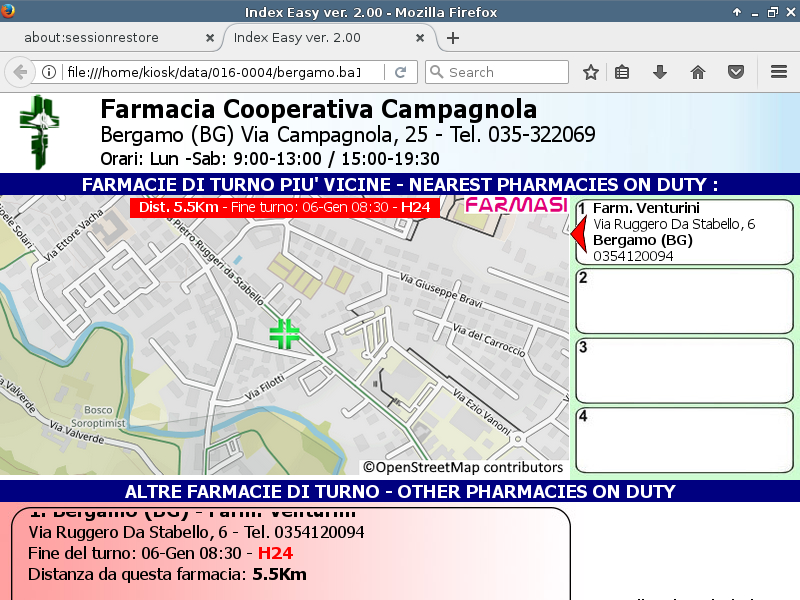Go to the Firefox home page
800x600 pixels.
pos(698,72)
